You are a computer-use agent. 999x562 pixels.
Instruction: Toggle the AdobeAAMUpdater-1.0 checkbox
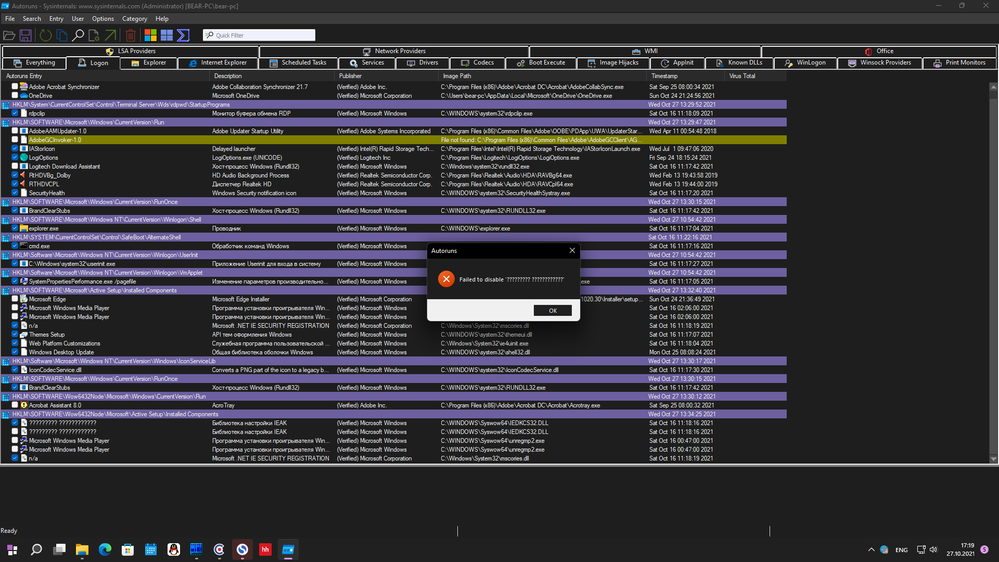tap(15, 131)
